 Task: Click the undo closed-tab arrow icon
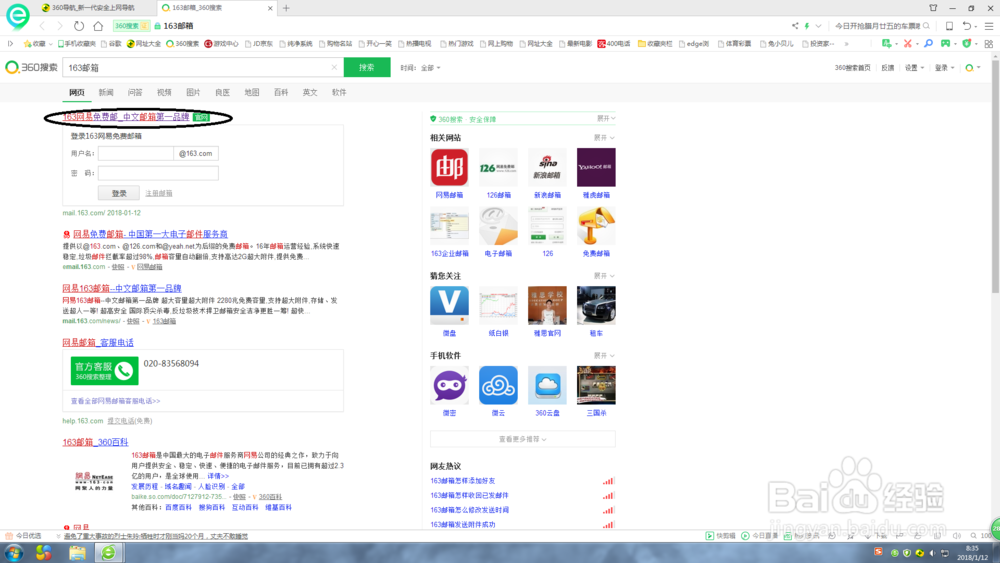[x=967, y=26]
